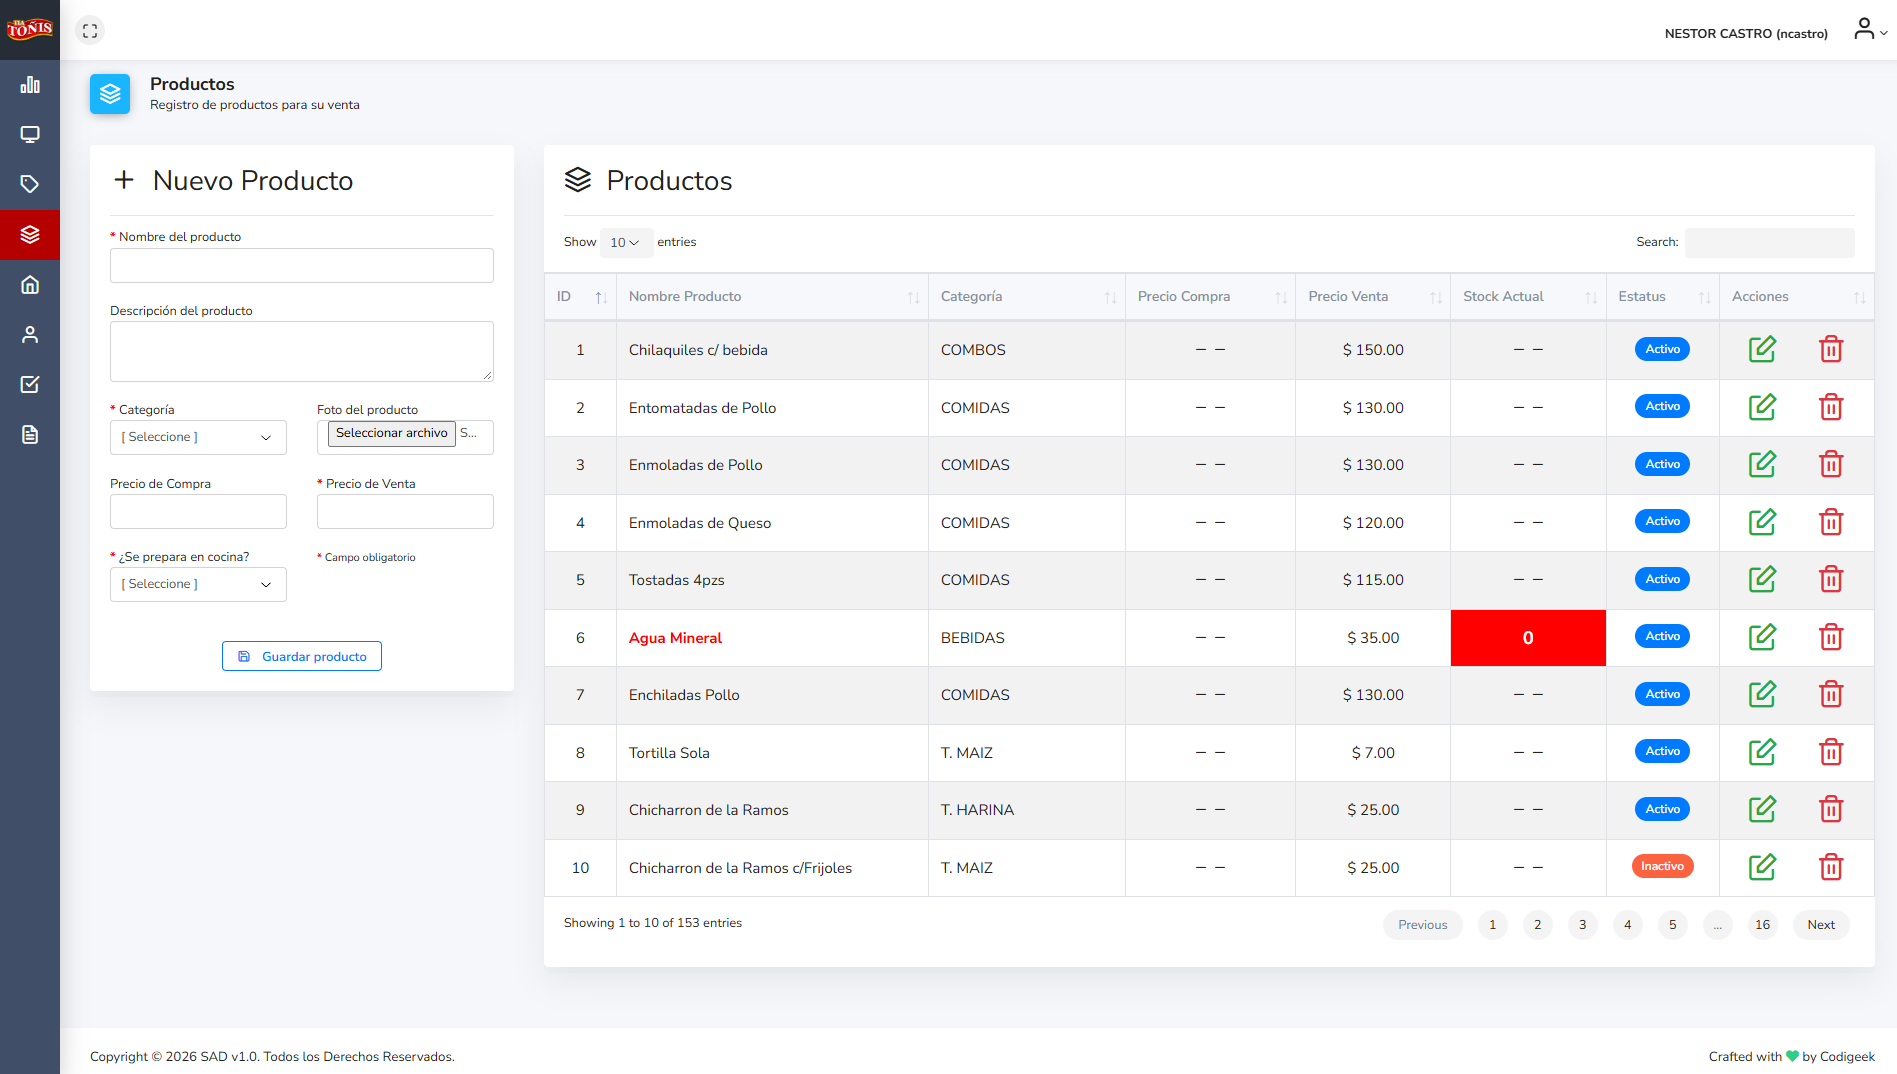
Task: Click the Previous pagination button
Action: pyautogui.click(x=1423, y=925)
